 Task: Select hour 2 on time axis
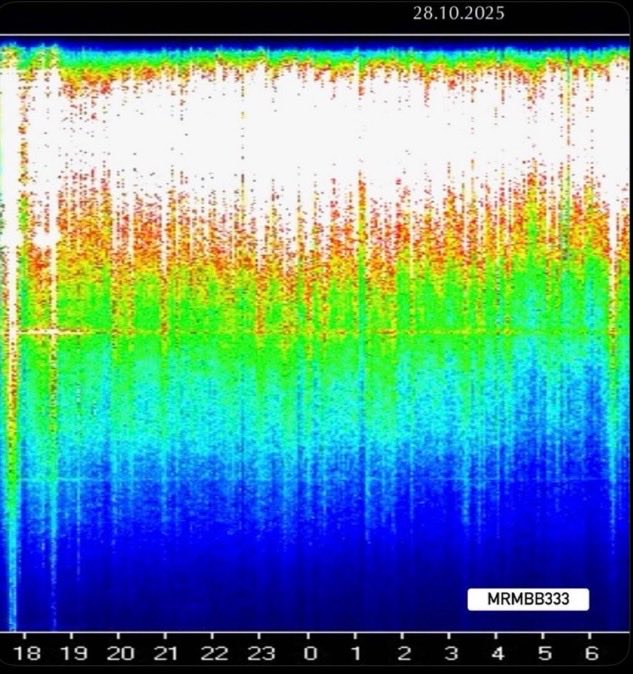[x=404, y=653]
